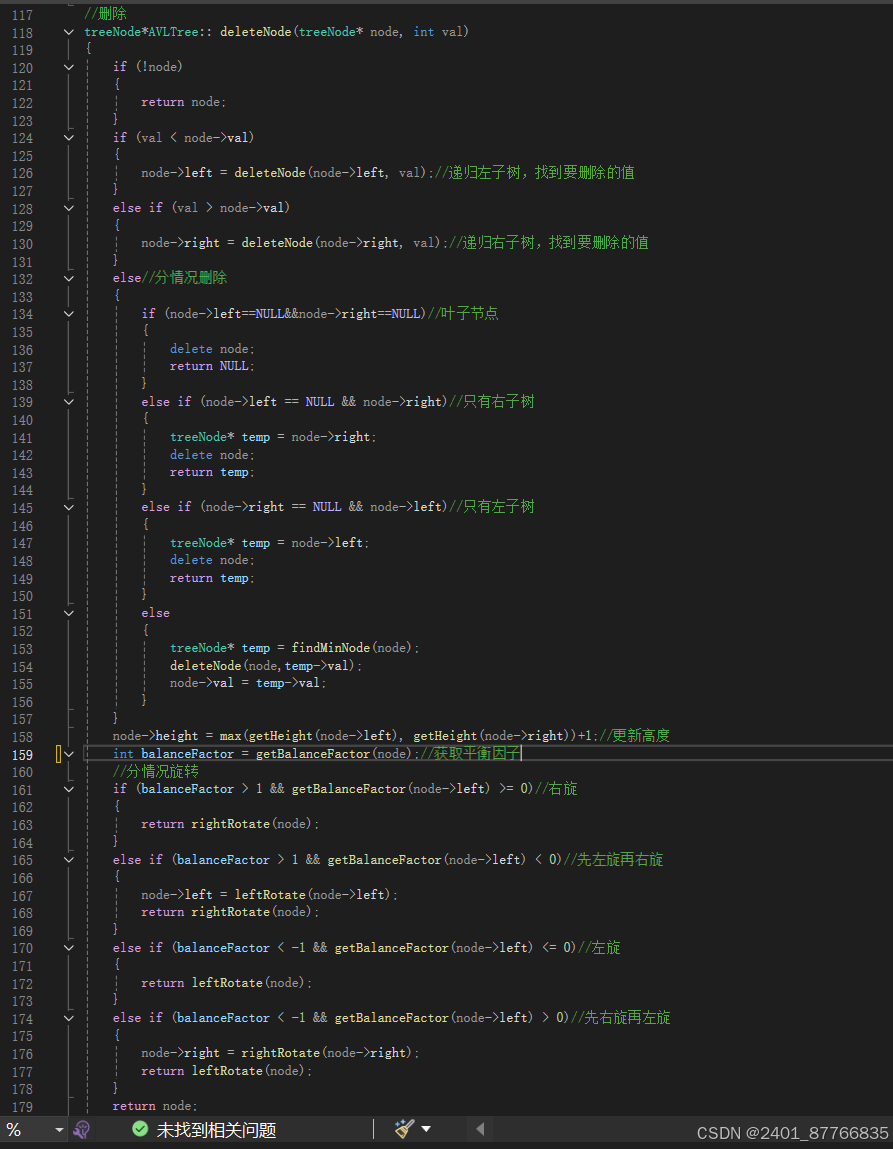This screenshot has width=893, height=1149.
Task: Collapse the 只有左子树 branch at line 145
Action: point(67,506)
